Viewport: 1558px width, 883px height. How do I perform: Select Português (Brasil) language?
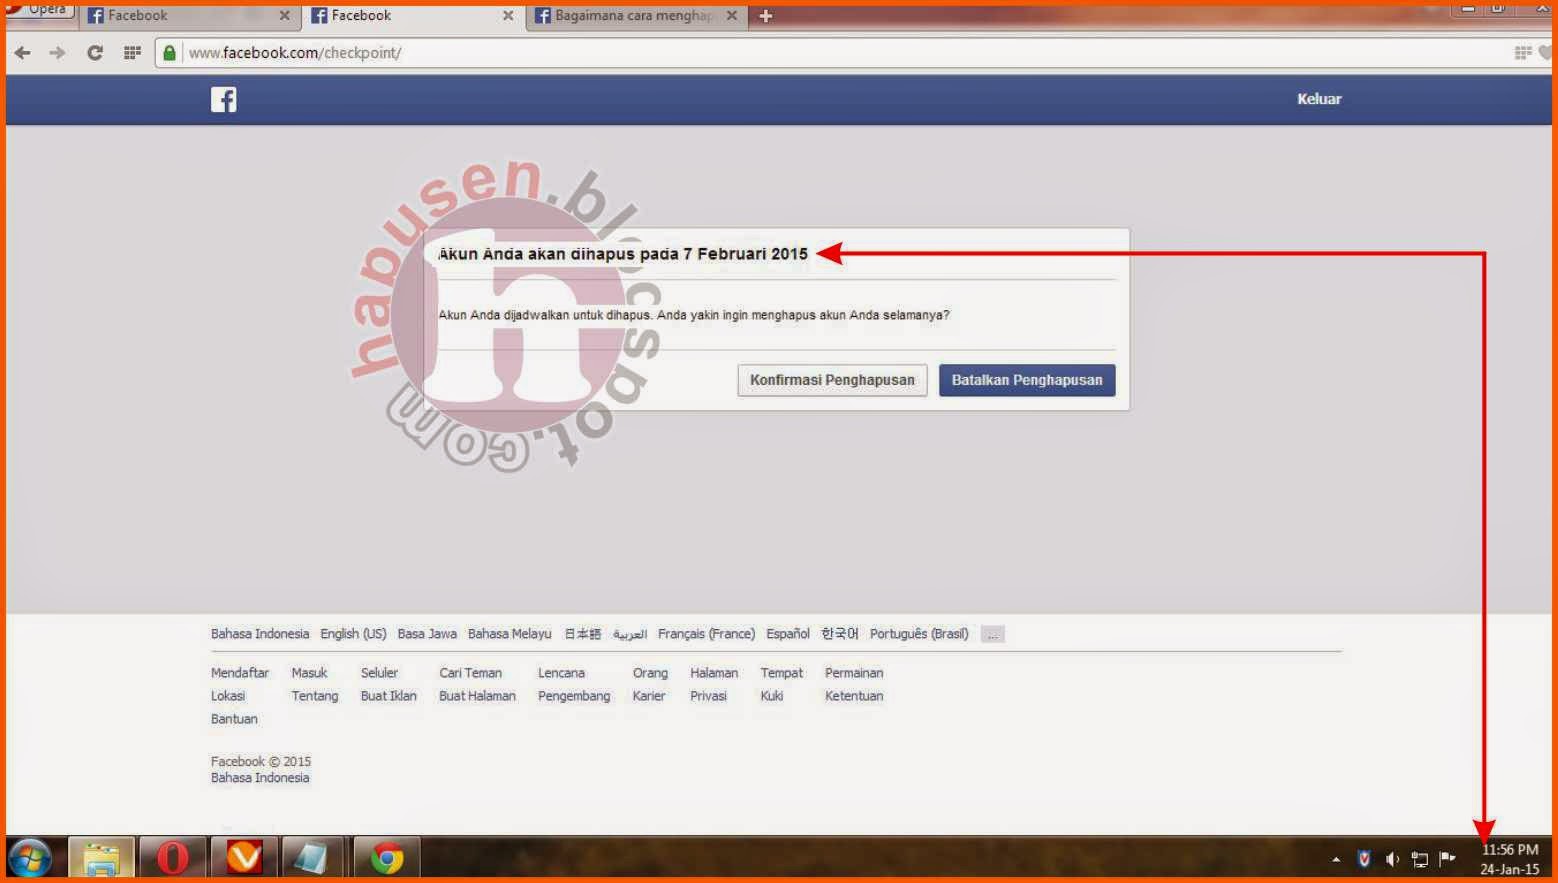pos(919,634)
